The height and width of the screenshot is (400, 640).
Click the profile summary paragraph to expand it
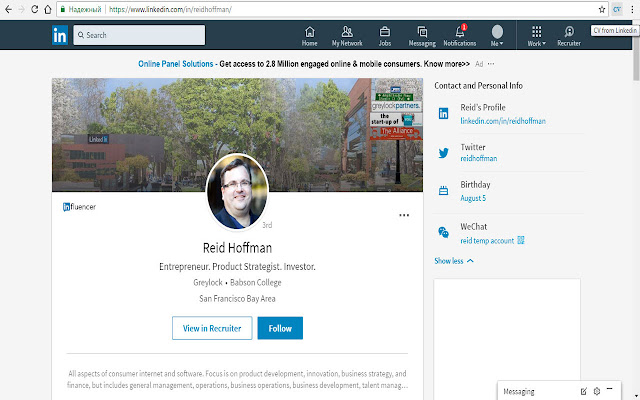coord(237,379)
